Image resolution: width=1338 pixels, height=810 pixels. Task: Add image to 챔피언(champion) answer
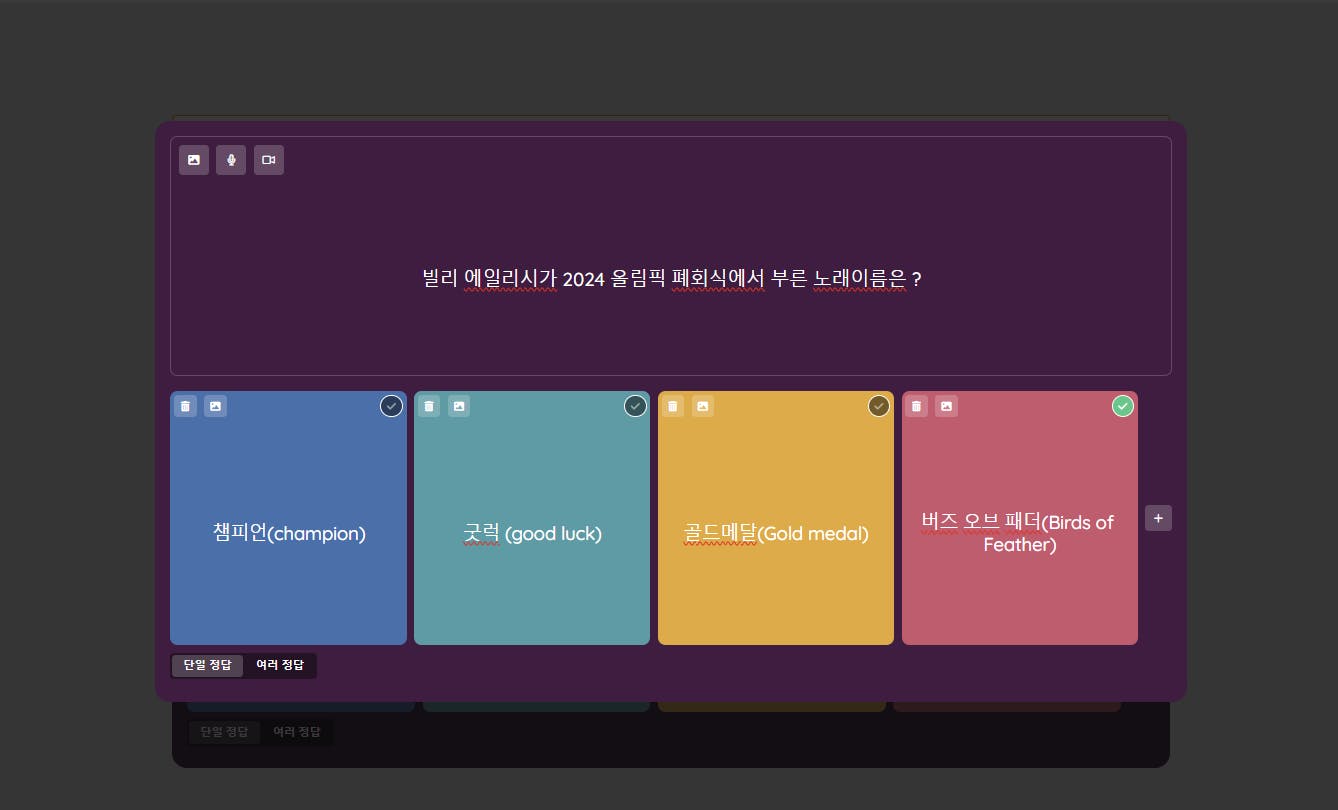[x=216, y=406]
